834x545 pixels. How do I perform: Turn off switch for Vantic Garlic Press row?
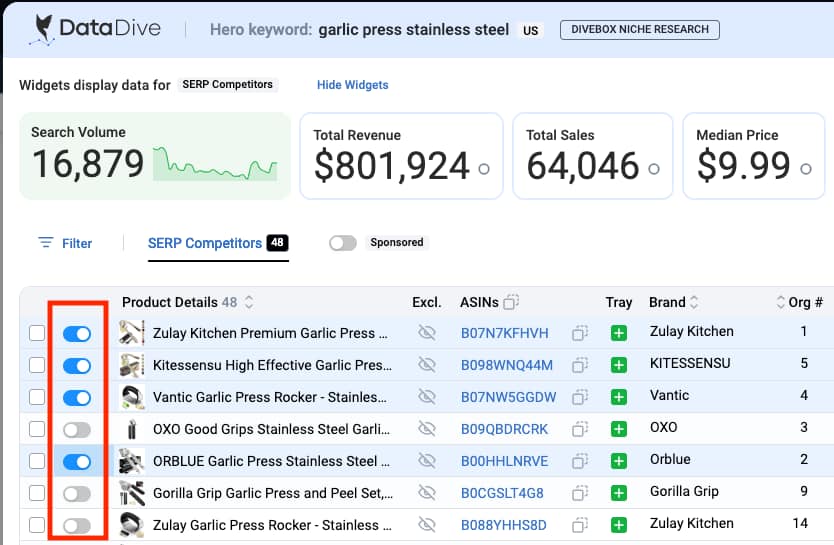click(77, 398)
